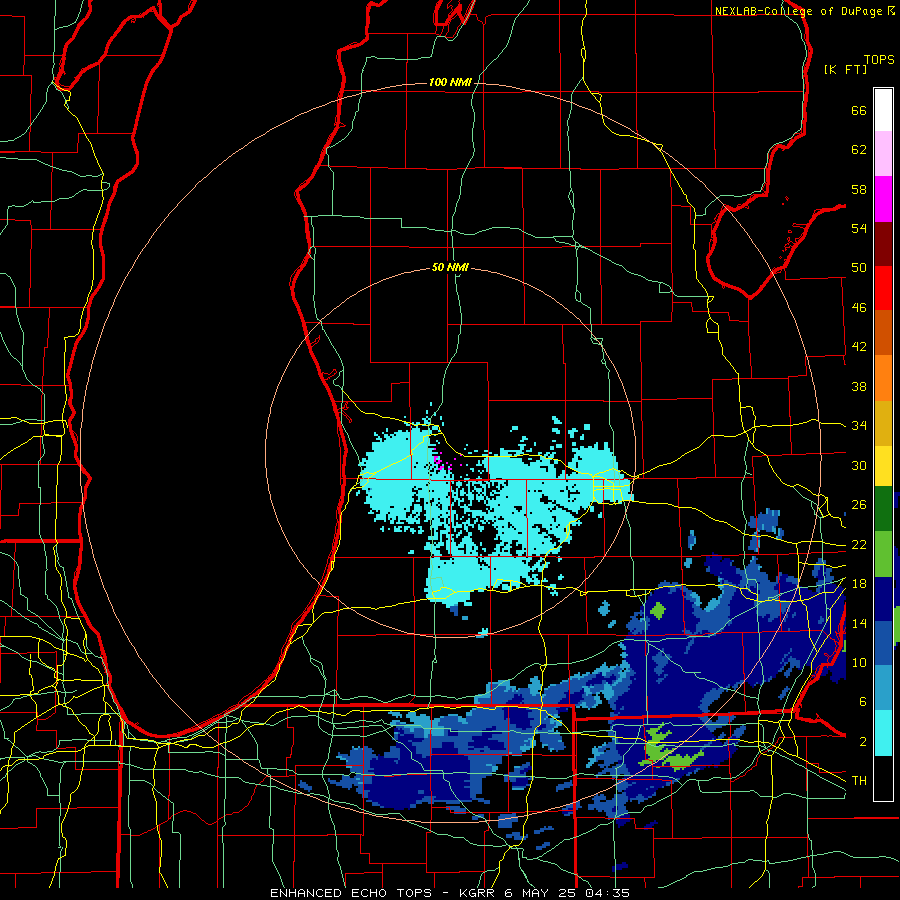Image resolution: width=900 pixels, height=900 pixels.
Task: Click the '14' legend value
Action: pos(859,623)
